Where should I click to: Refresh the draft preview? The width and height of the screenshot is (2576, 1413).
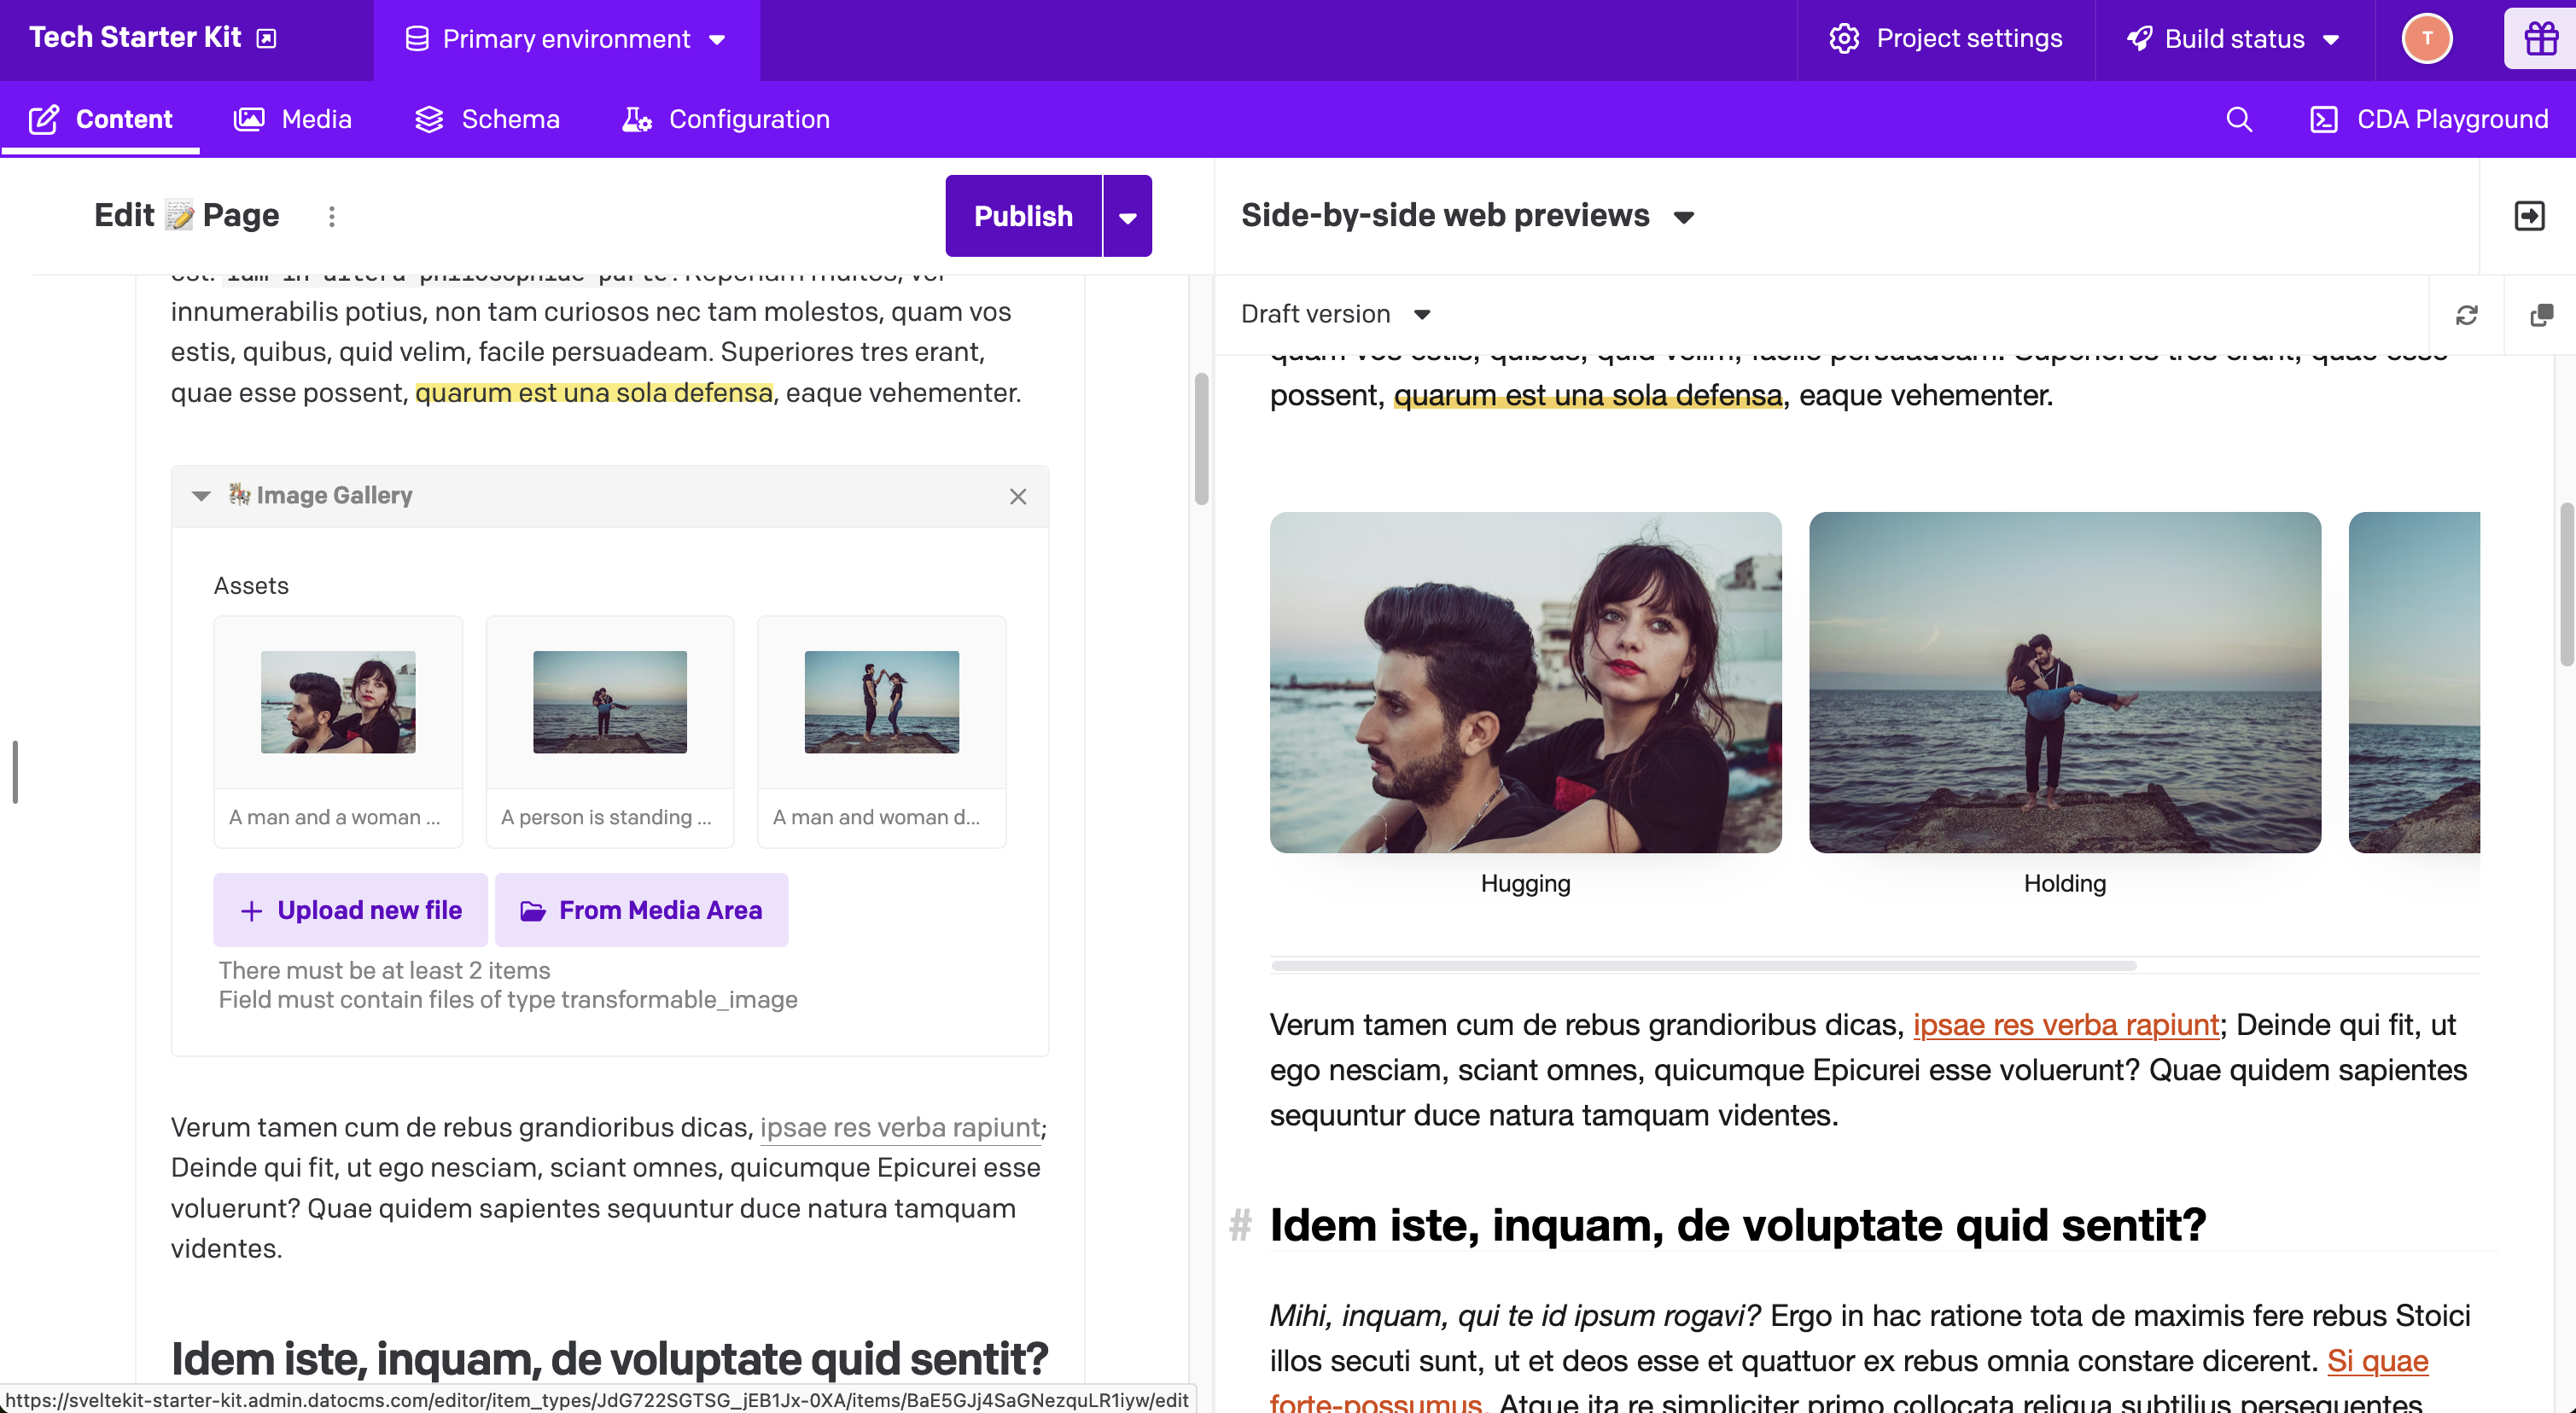[x=2468, y=314]
